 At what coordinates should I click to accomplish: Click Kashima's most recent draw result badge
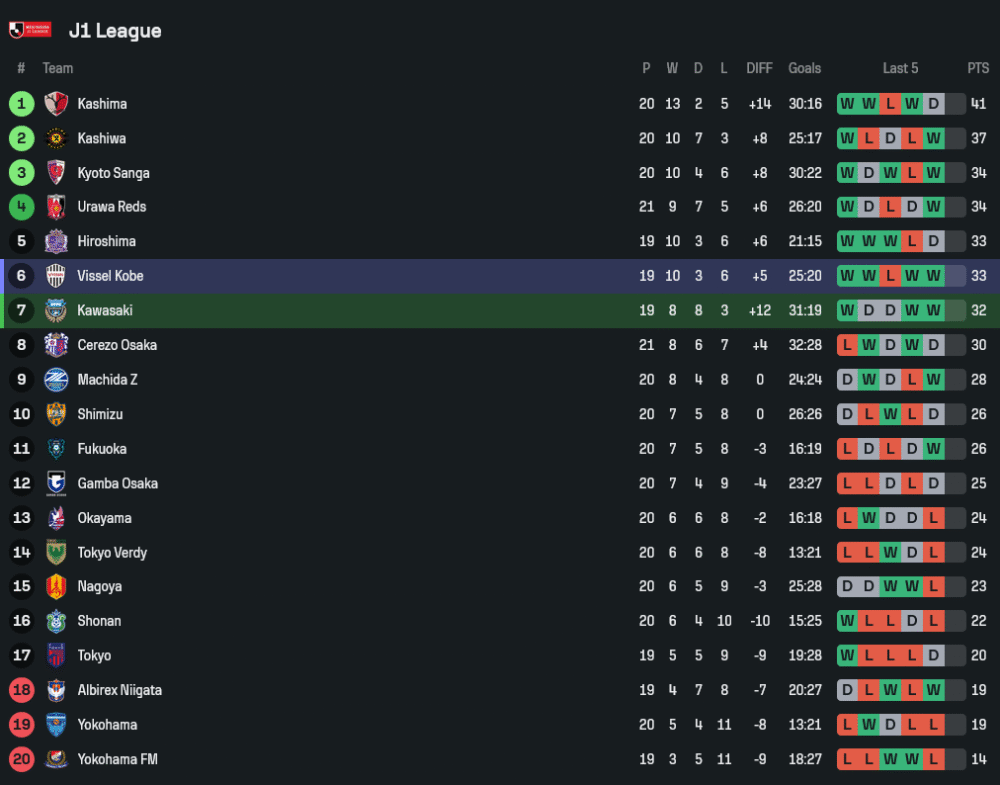934,104
